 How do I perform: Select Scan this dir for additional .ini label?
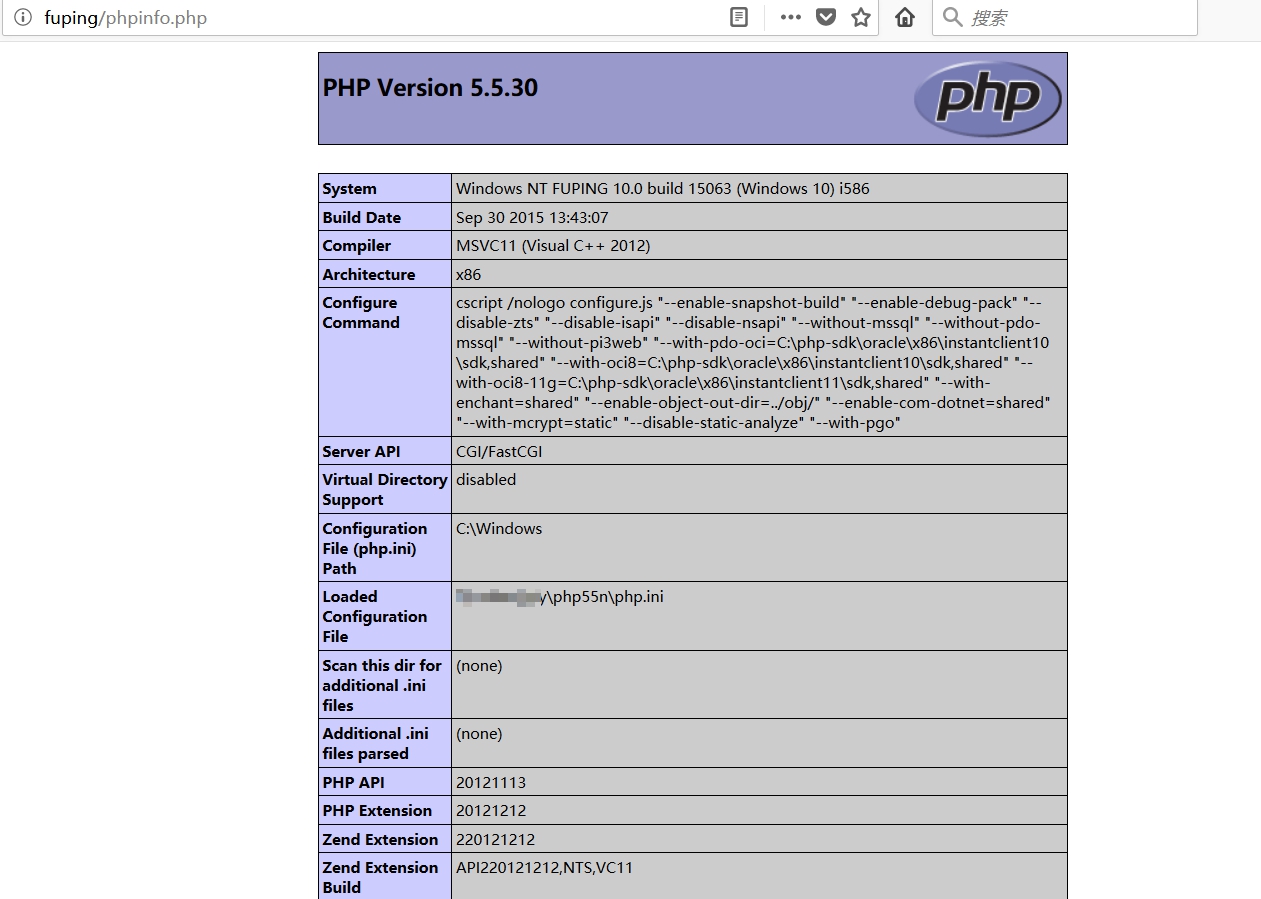[x=381, y=685]
